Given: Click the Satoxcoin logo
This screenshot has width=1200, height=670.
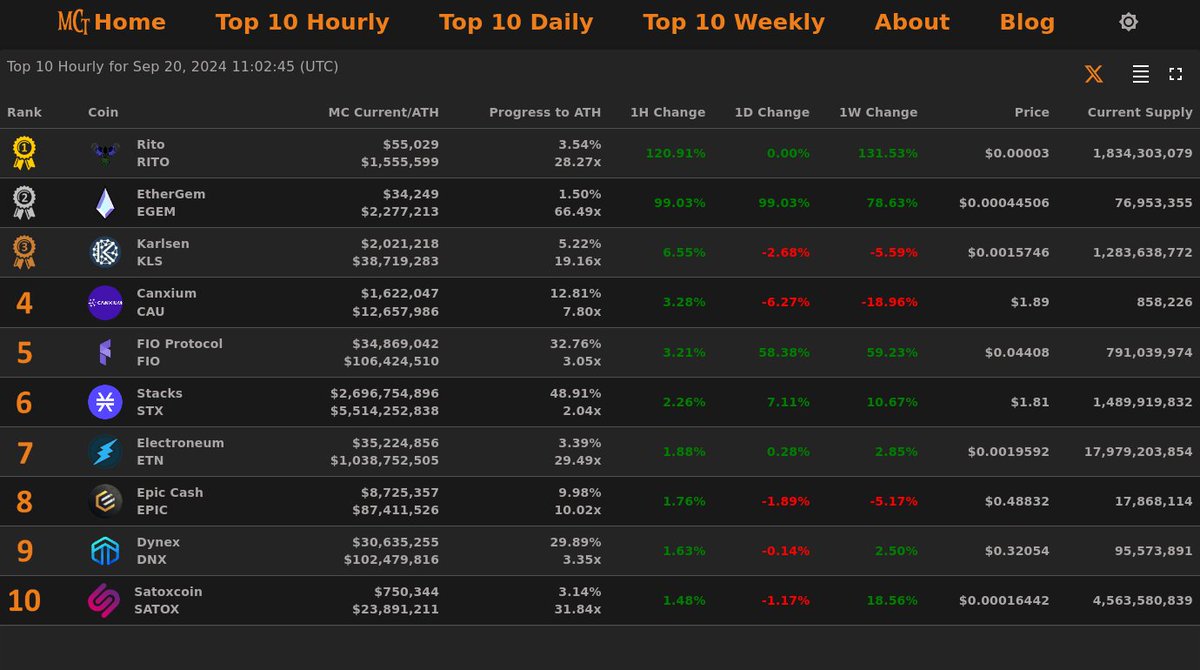Looking at the screenshot, I should (x=104, y=601).
